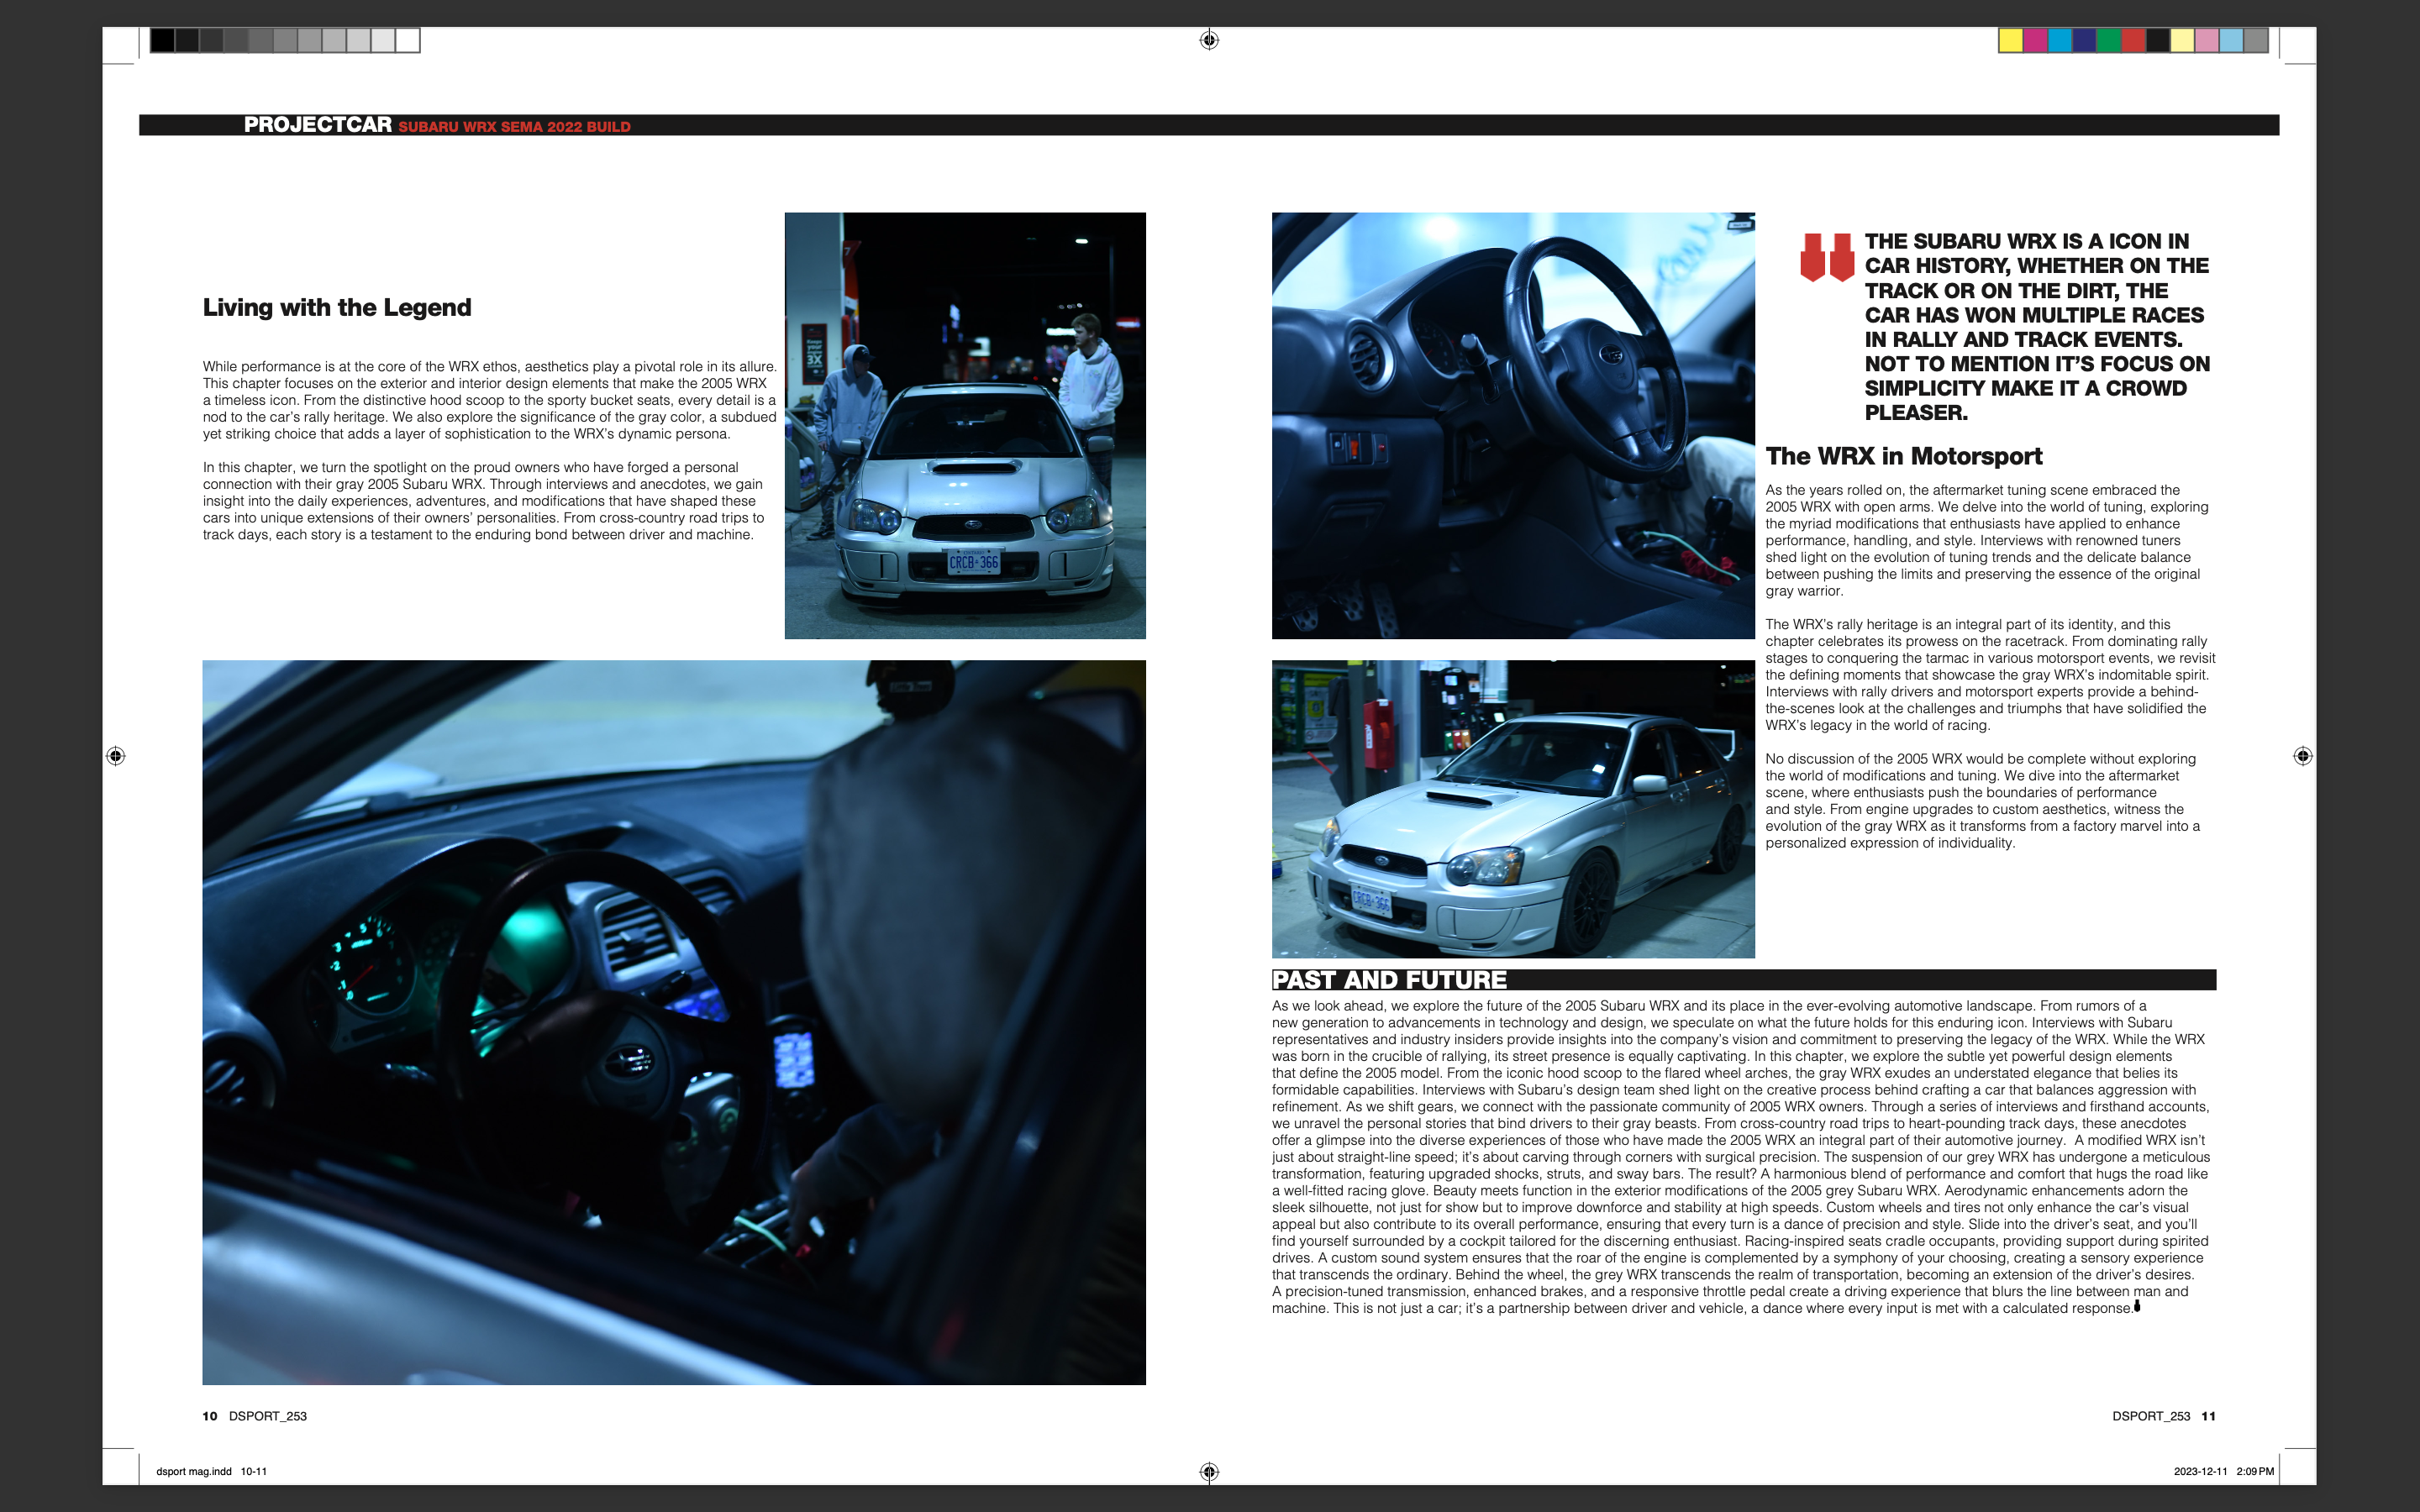Click the paragraph starting 'As we look ahead'
The width and height of the screenshot is (2420, 1512).
[x=1741, y=1157]
